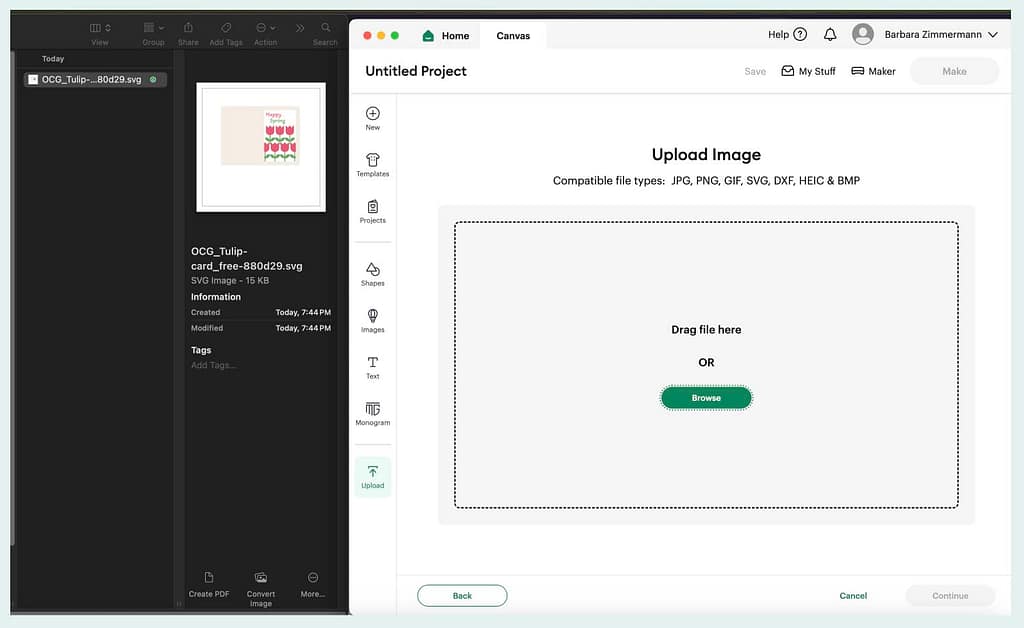
Task: Switch to the Canvas tab
Action: pyautogui.click(x=512, y=34)
